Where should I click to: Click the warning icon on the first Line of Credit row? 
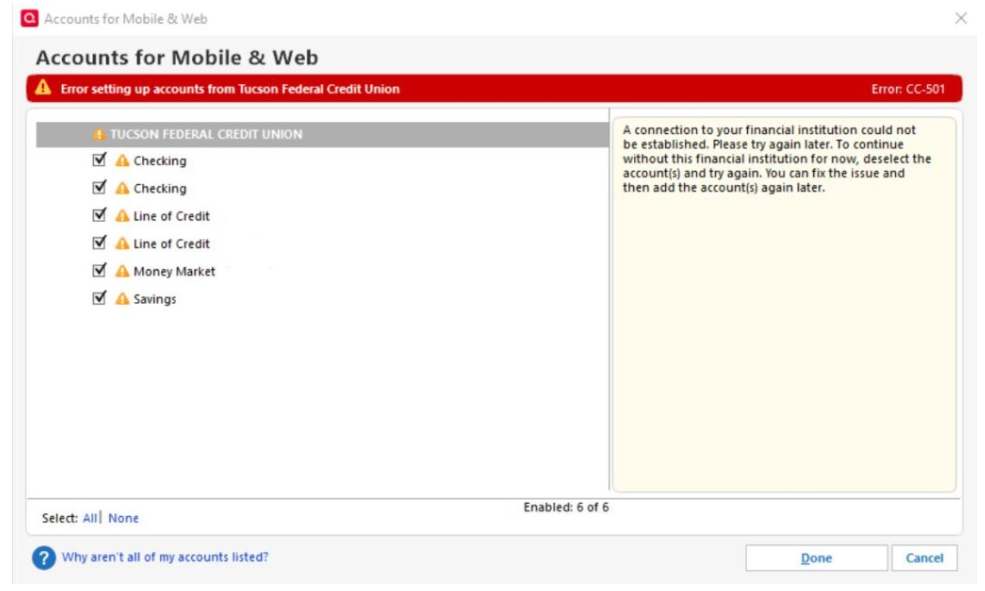122,216
